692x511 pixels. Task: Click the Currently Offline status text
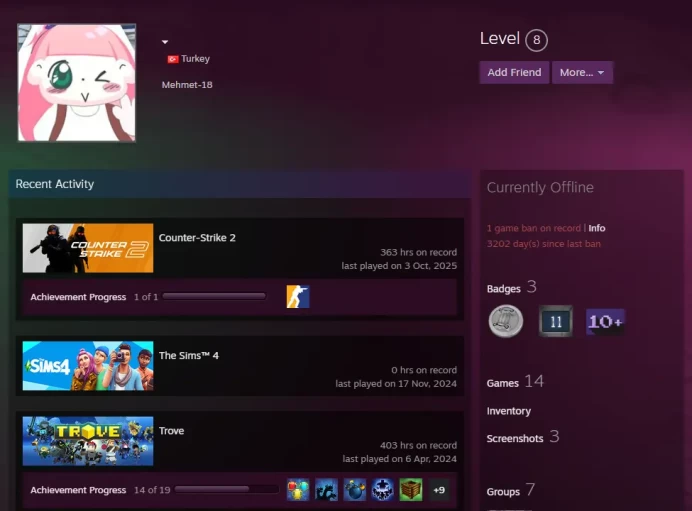(540, 187)
